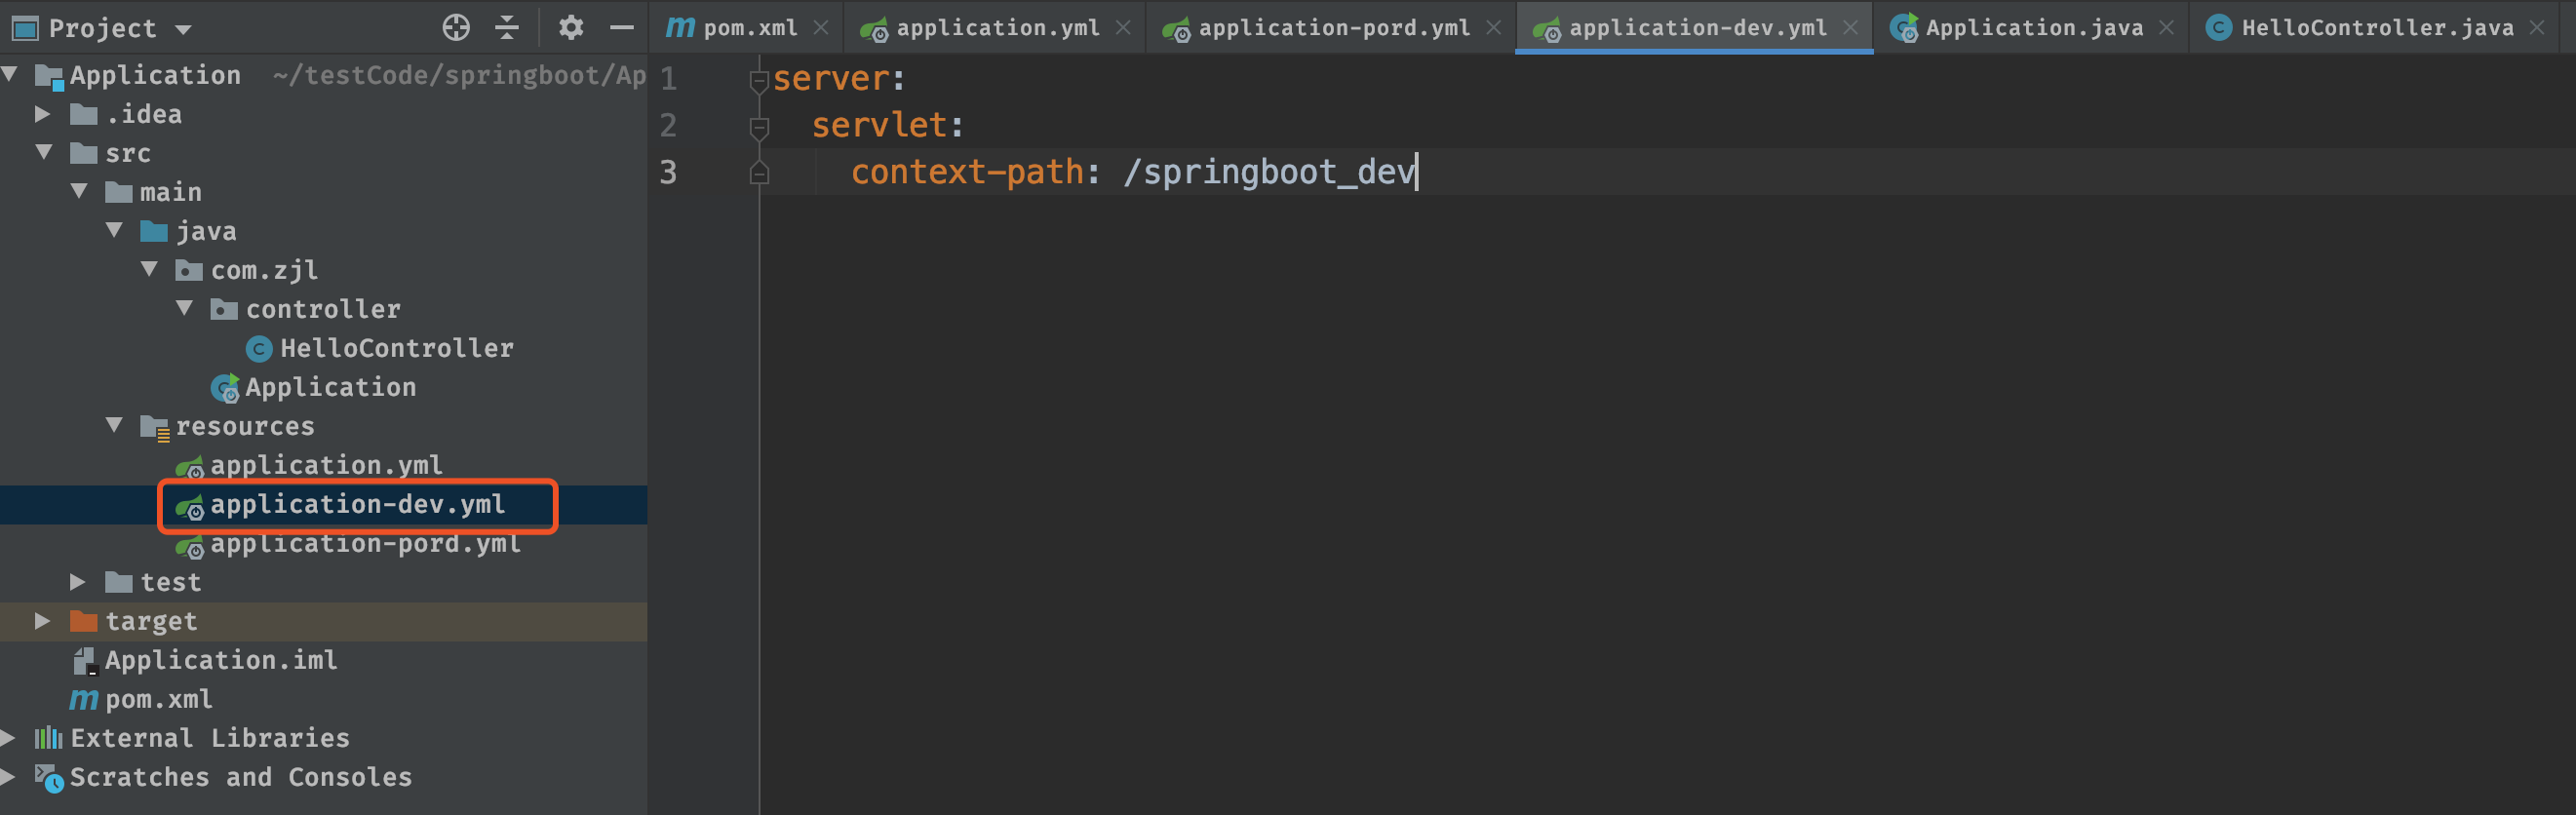Click the controller package icon
Viewport: 2576px width, 815px height.
224,309
